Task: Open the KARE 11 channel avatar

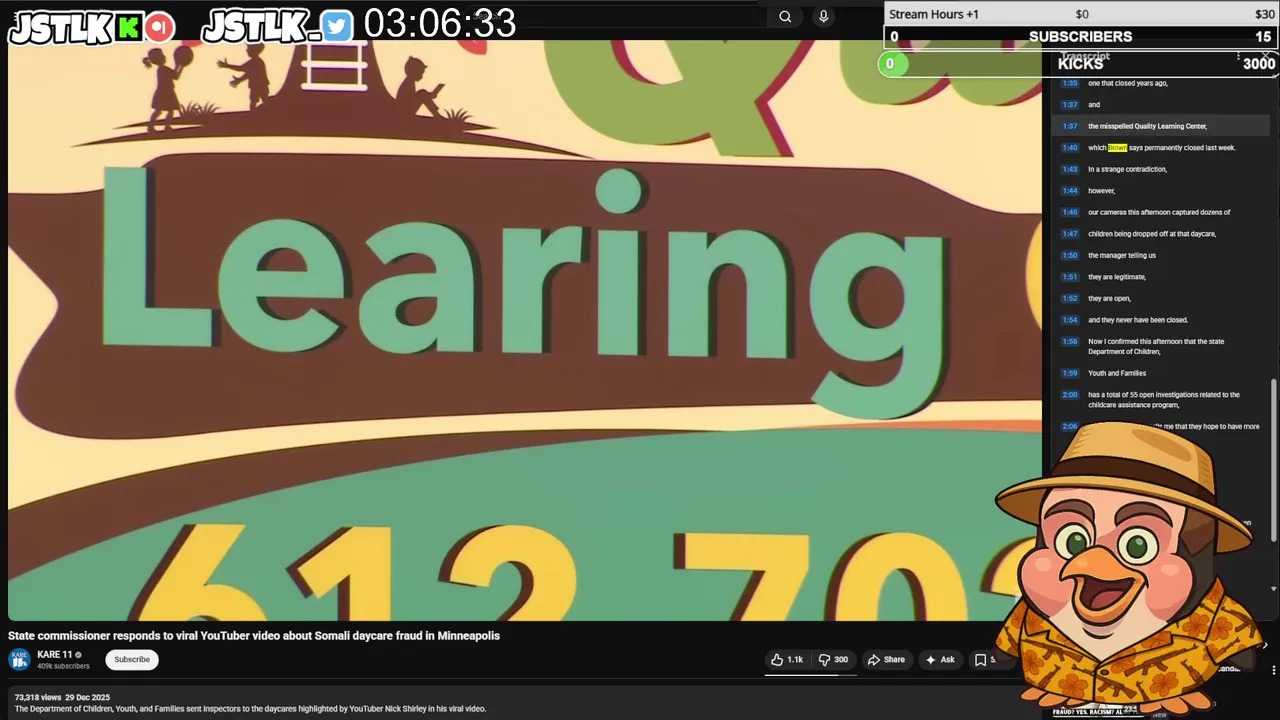Action: click(x=19, y=659)
